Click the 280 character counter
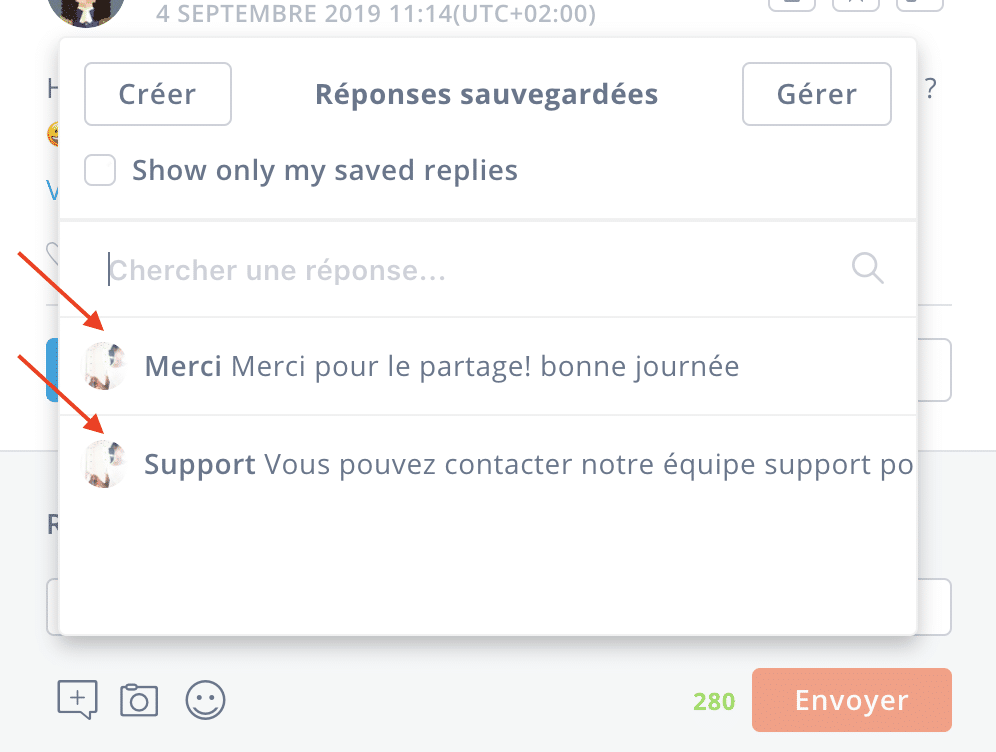 coord(714,702)
